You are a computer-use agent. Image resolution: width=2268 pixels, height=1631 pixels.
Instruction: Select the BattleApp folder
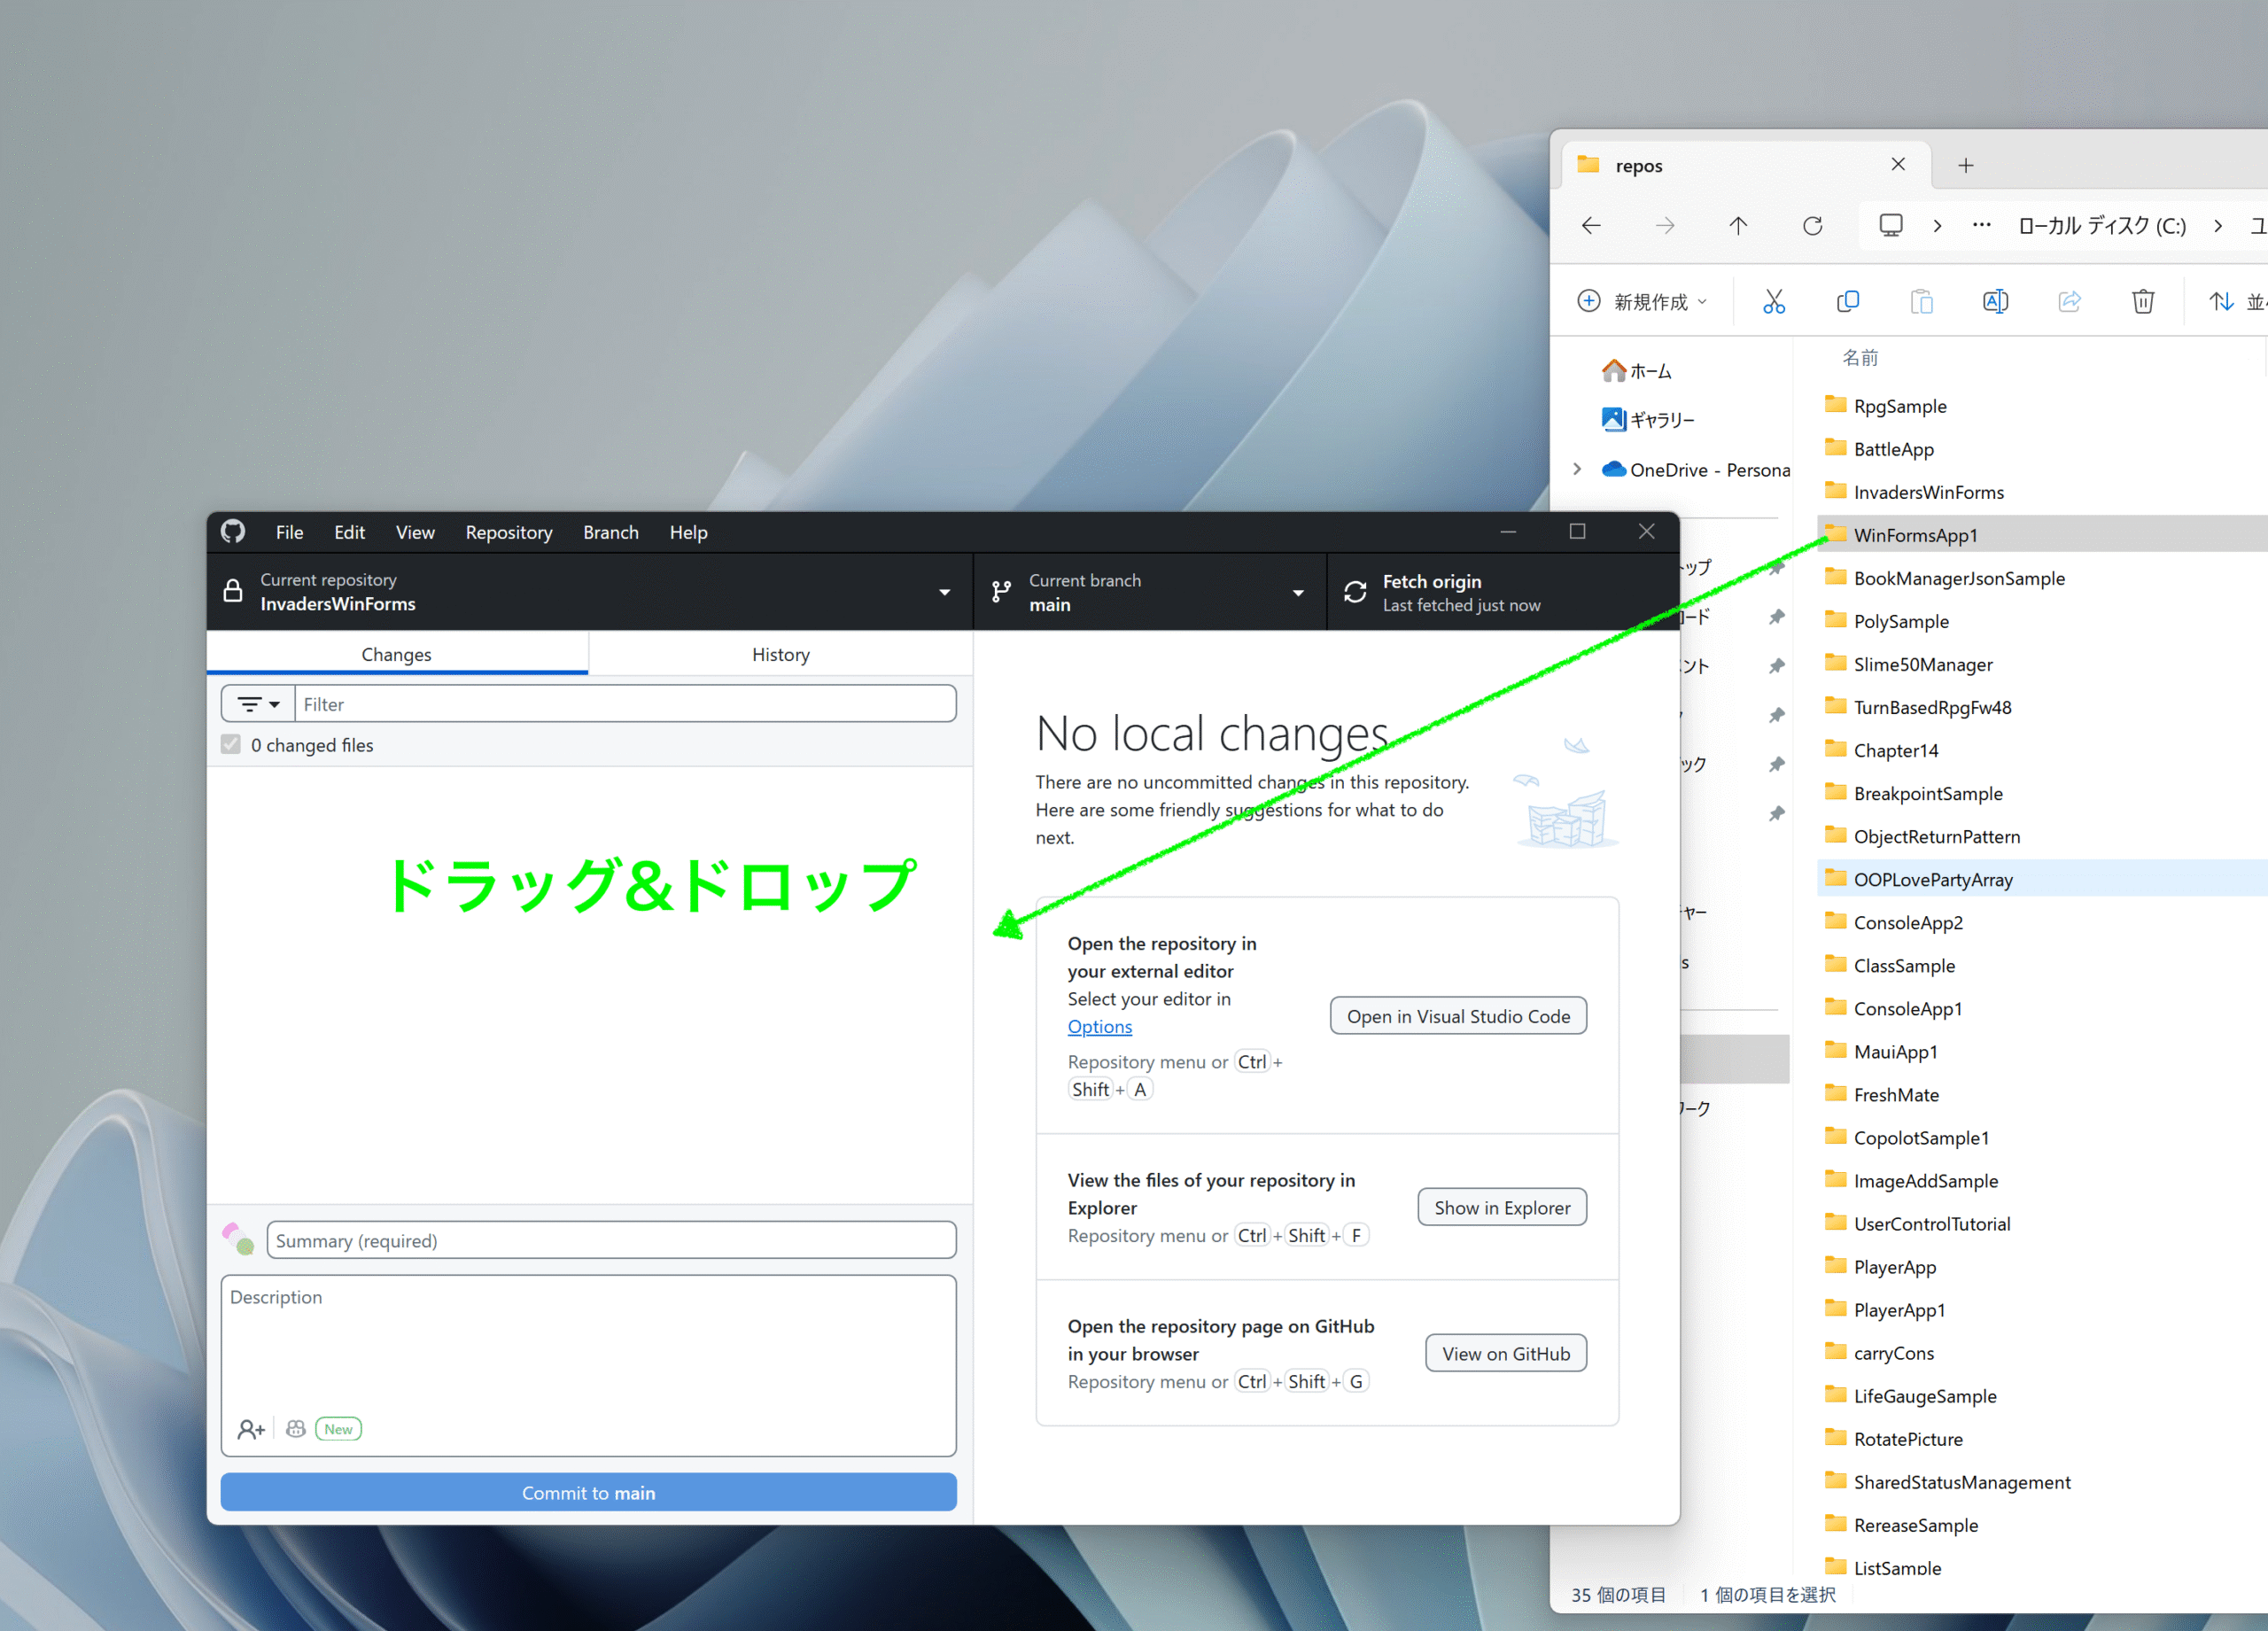click(x=1893, y=449)
